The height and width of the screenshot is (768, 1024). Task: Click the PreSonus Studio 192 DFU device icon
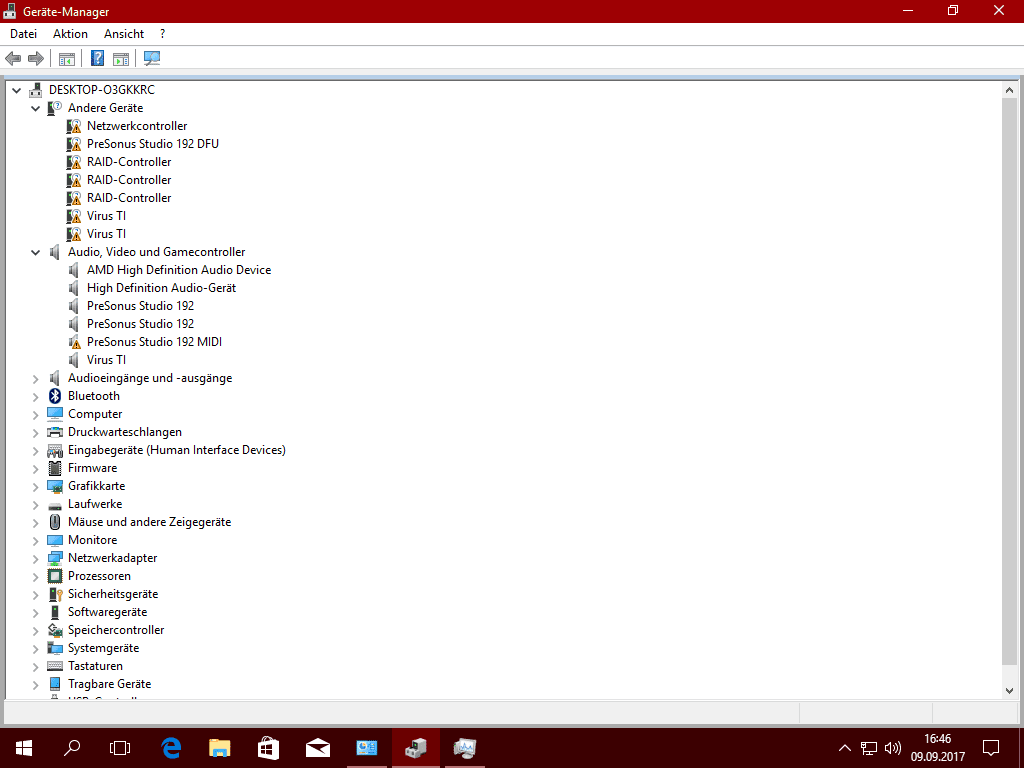point(74,144)
